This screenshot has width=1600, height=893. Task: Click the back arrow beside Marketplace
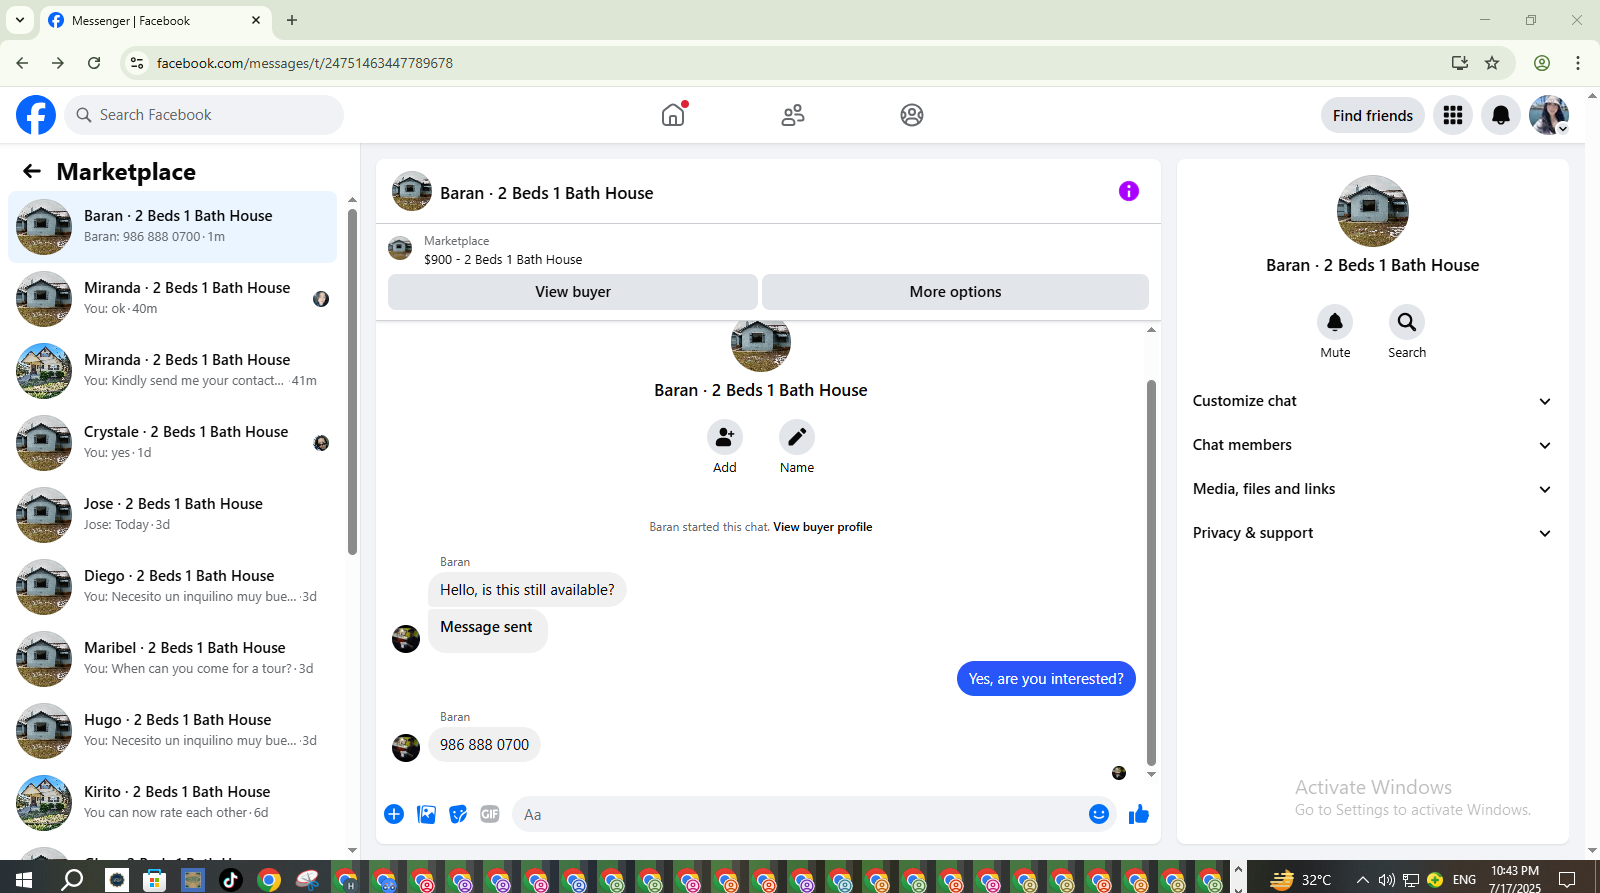click(32, 171)
